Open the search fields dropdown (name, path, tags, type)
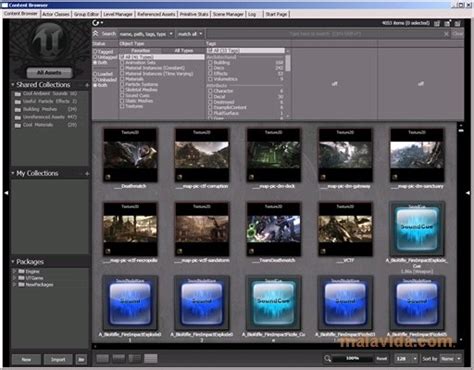This screenshot has height=370, width=474. click(146, 34)
